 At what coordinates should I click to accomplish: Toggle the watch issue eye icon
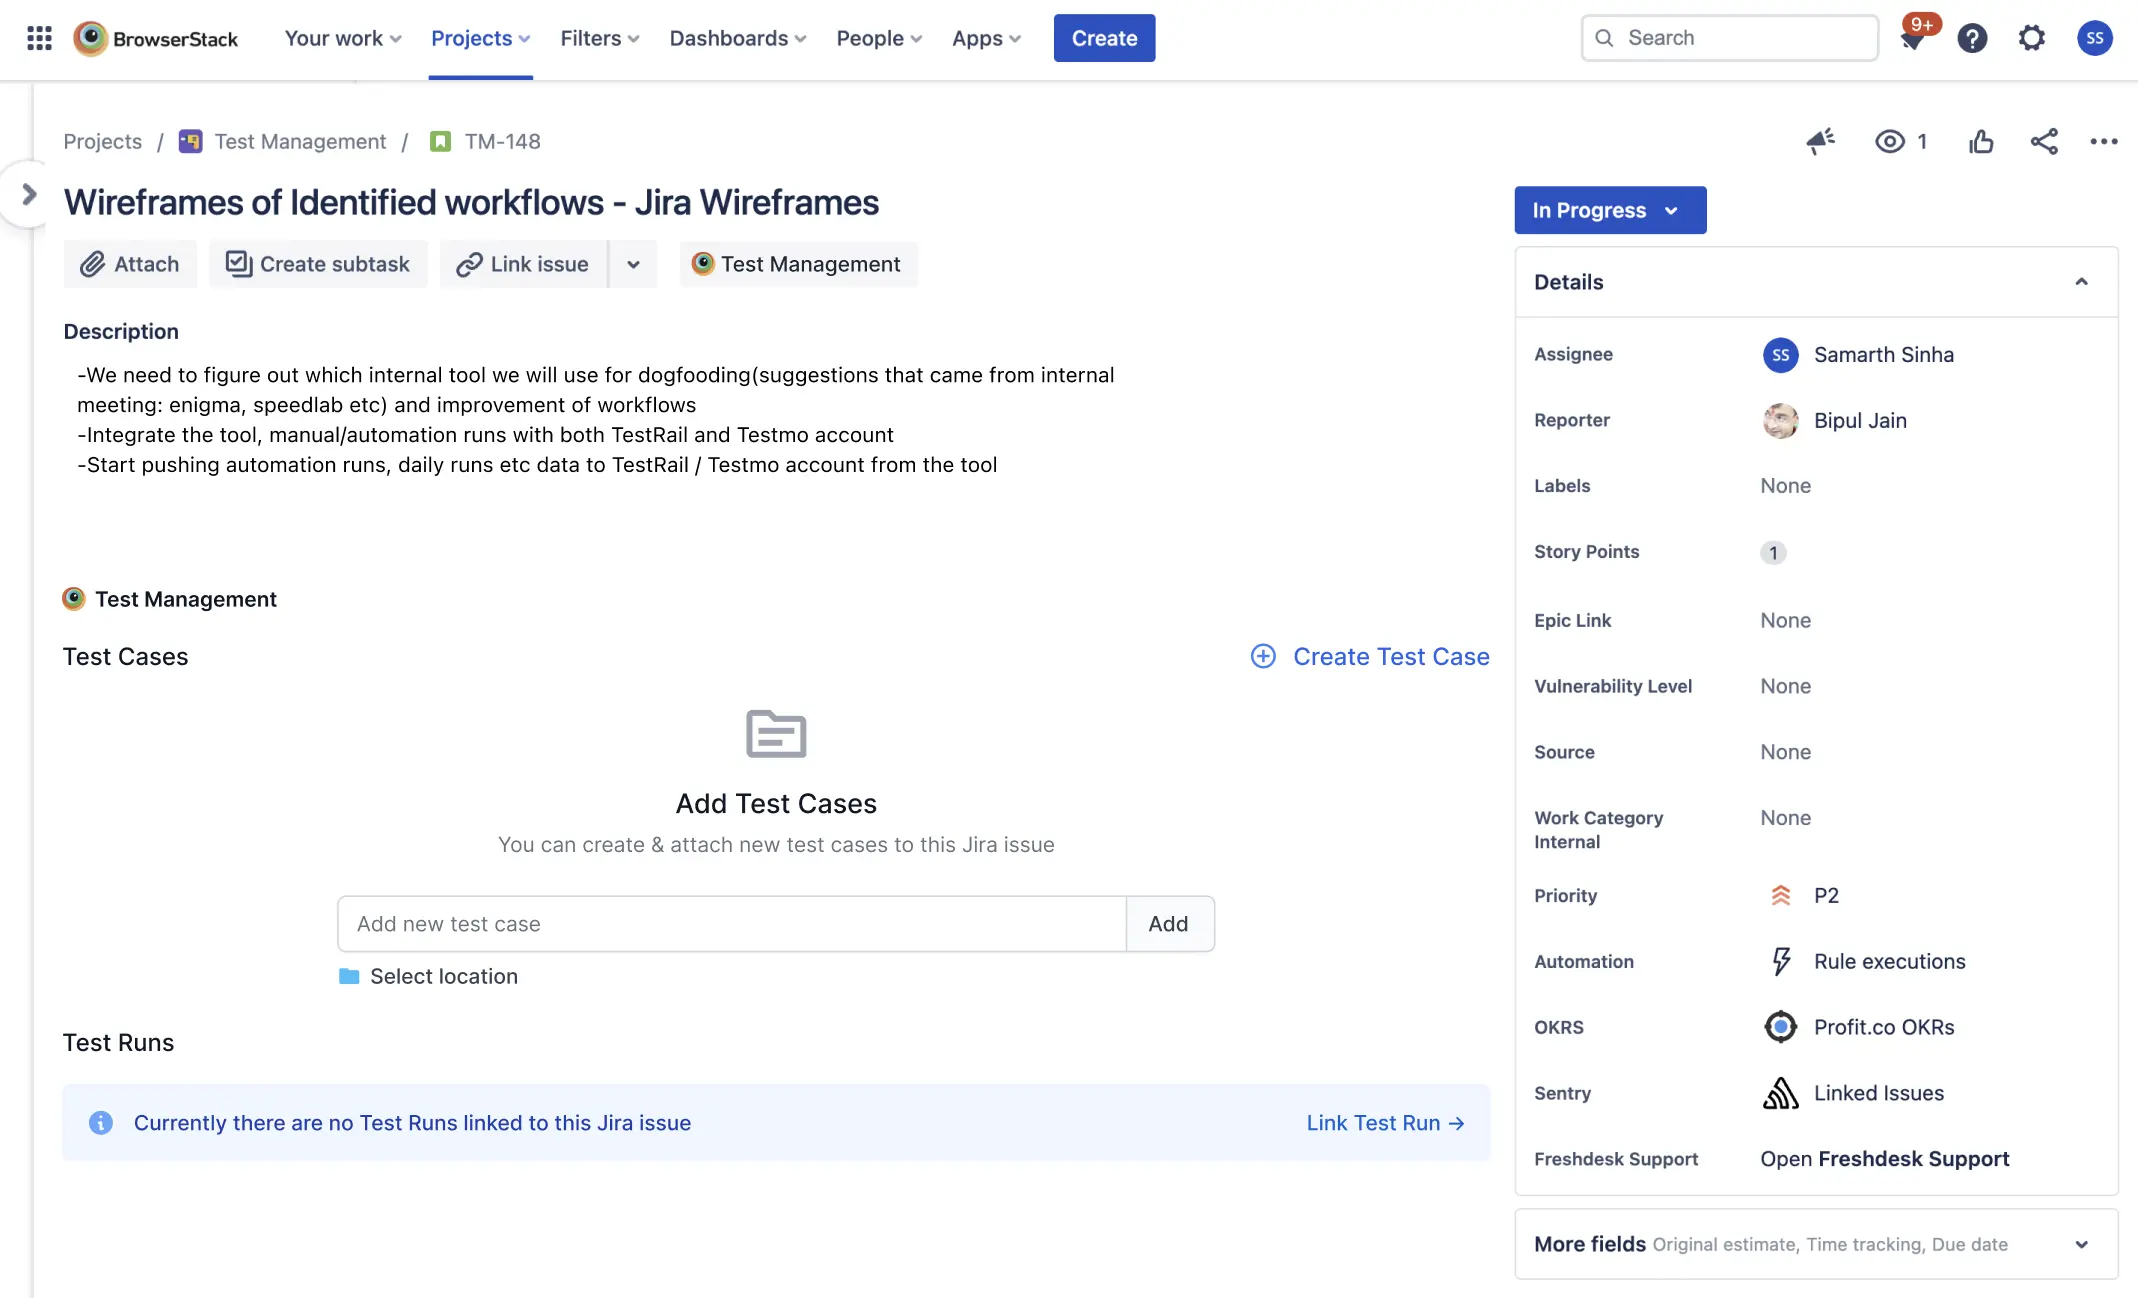tap(1889, 141)
